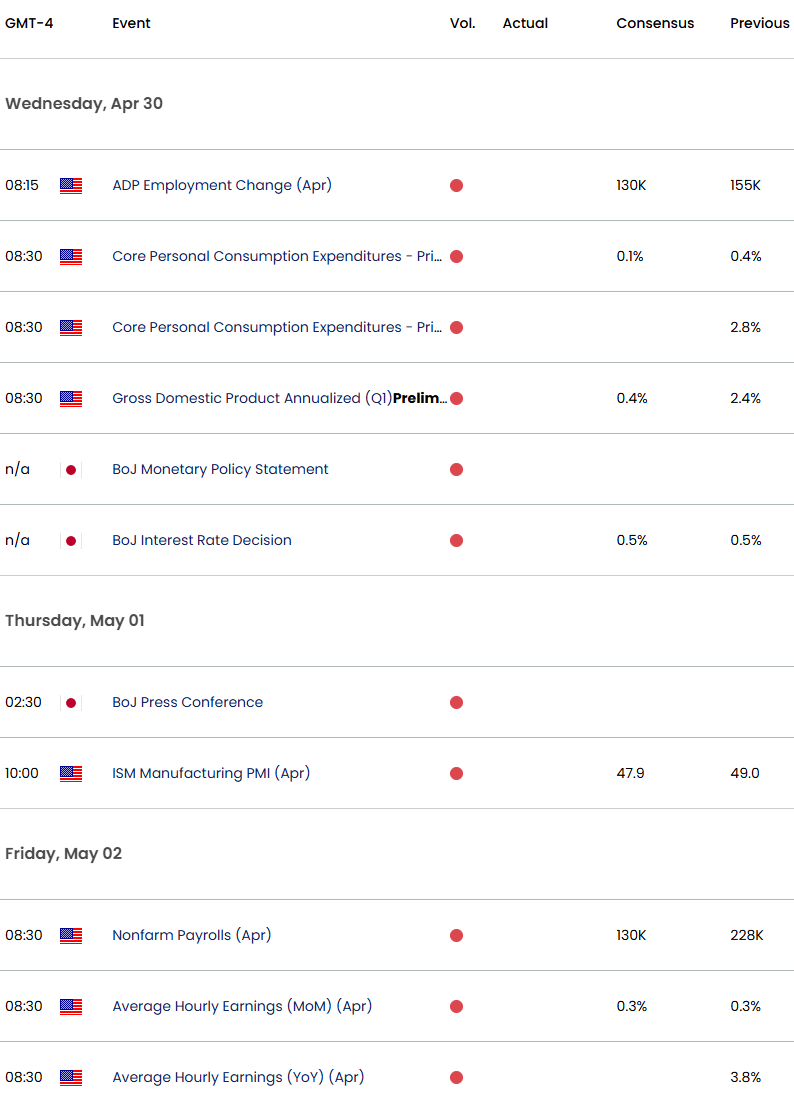Click the volatility dot for BoJ Monetary Policy Statement
This screenshot has height=1100, width=794.
[456, 469]
